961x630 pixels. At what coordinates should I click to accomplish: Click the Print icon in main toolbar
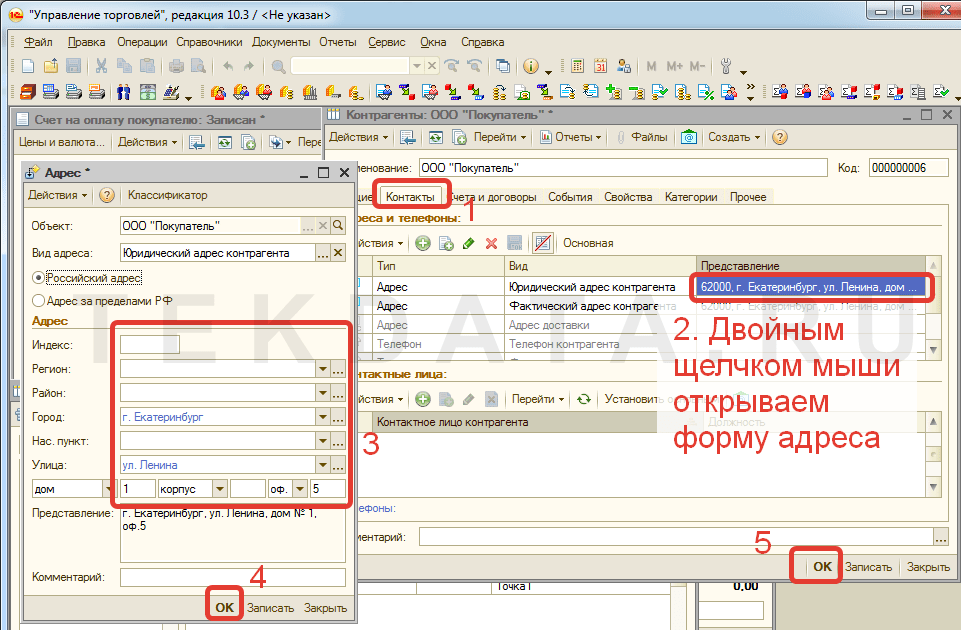pyautogui.click(x=177, y=66)
